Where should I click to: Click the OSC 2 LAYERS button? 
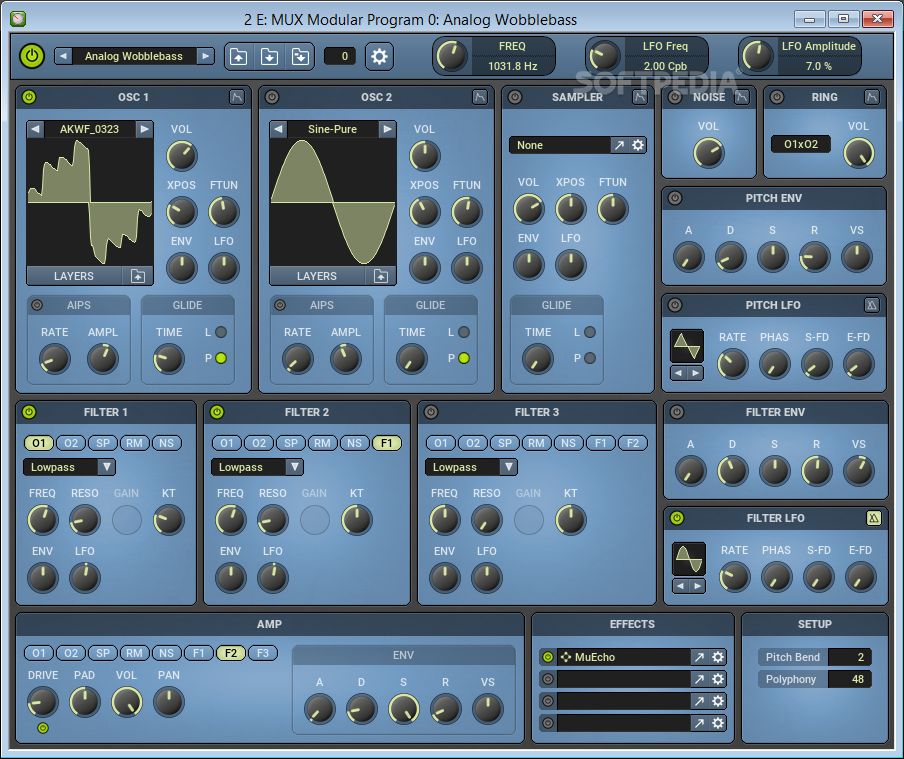(x=317, y=276)
